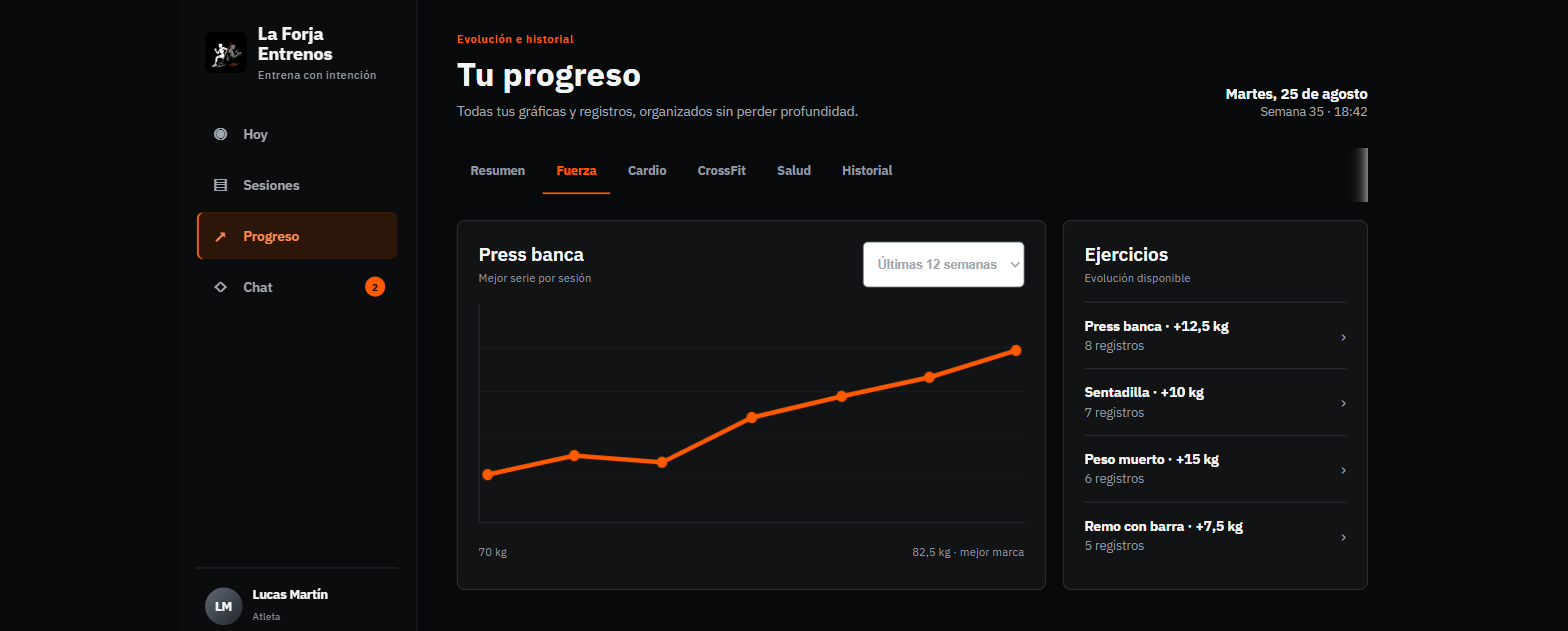Select the first chart data point, 70 kg
Screen dimensions: 1568x631
(x=487, y=474)
